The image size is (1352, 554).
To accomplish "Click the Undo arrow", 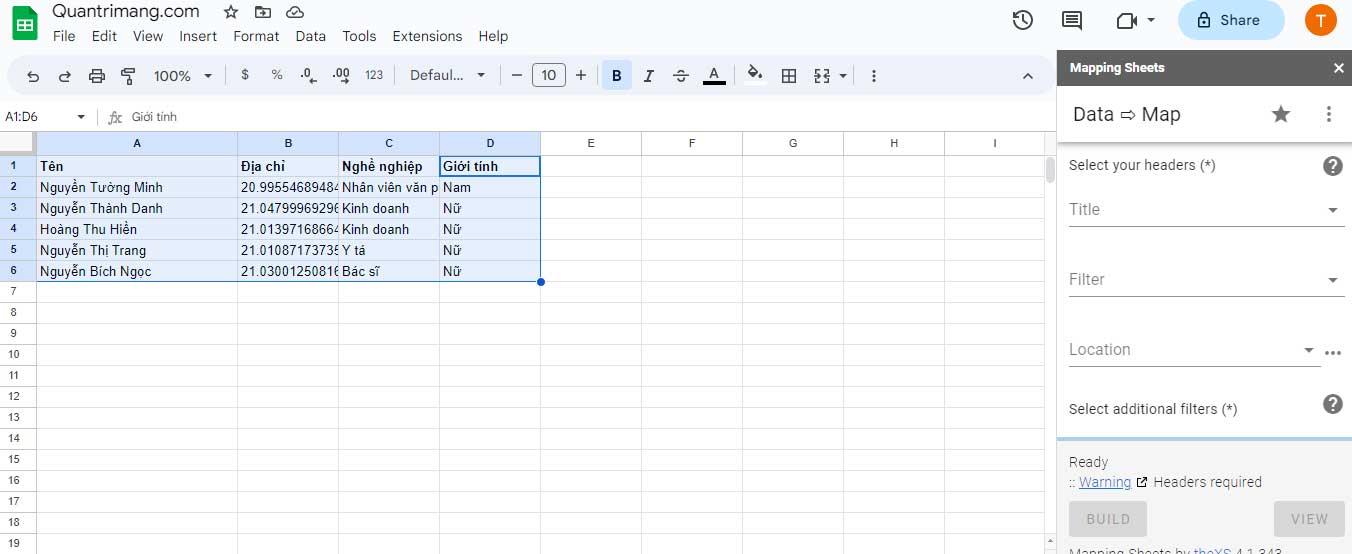I will pyautogui.click(x=33, y=76).
